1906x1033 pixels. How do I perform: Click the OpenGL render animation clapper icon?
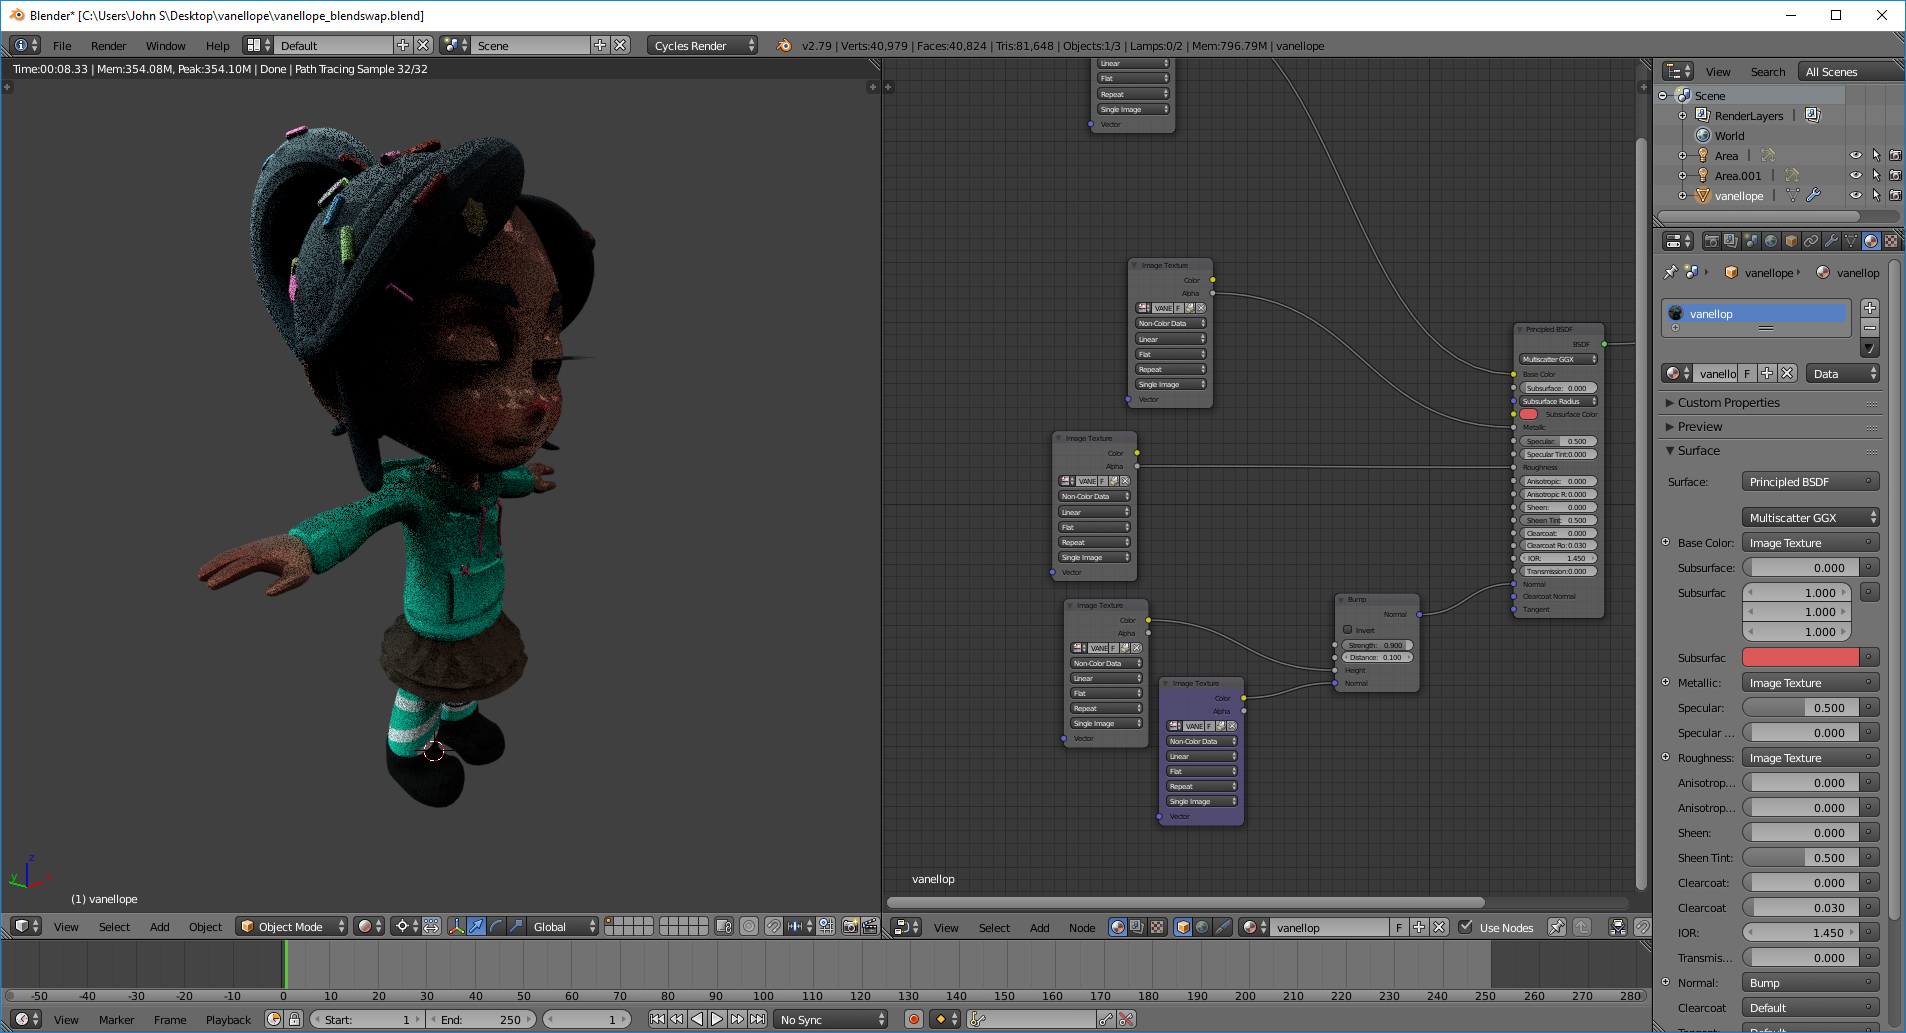click(869, 927)
